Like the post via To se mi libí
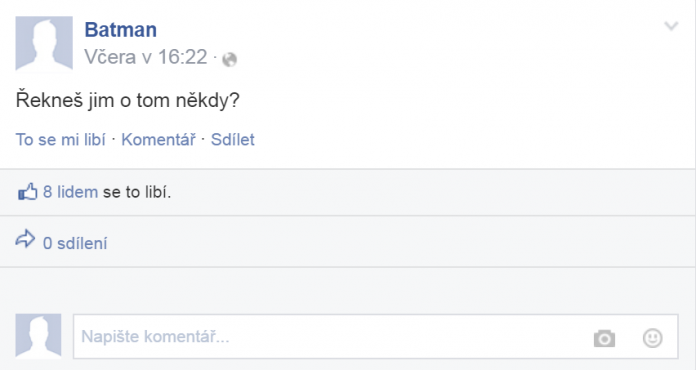 click(x=60, y=140)
